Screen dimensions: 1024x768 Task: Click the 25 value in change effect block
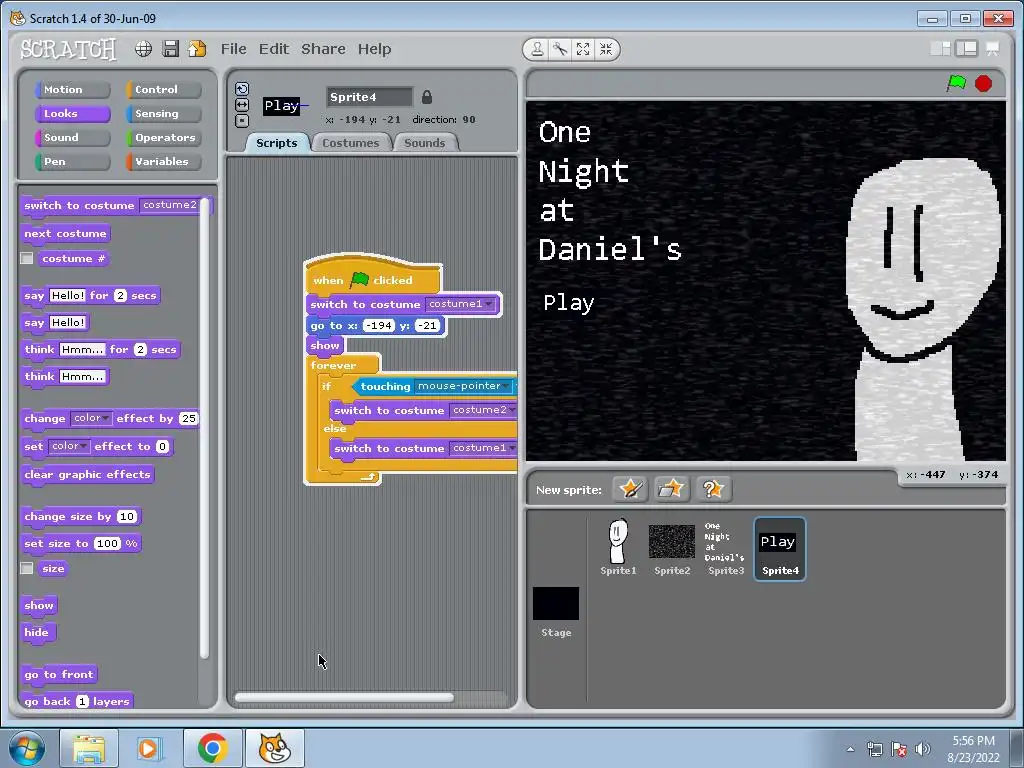pos(189,419)
